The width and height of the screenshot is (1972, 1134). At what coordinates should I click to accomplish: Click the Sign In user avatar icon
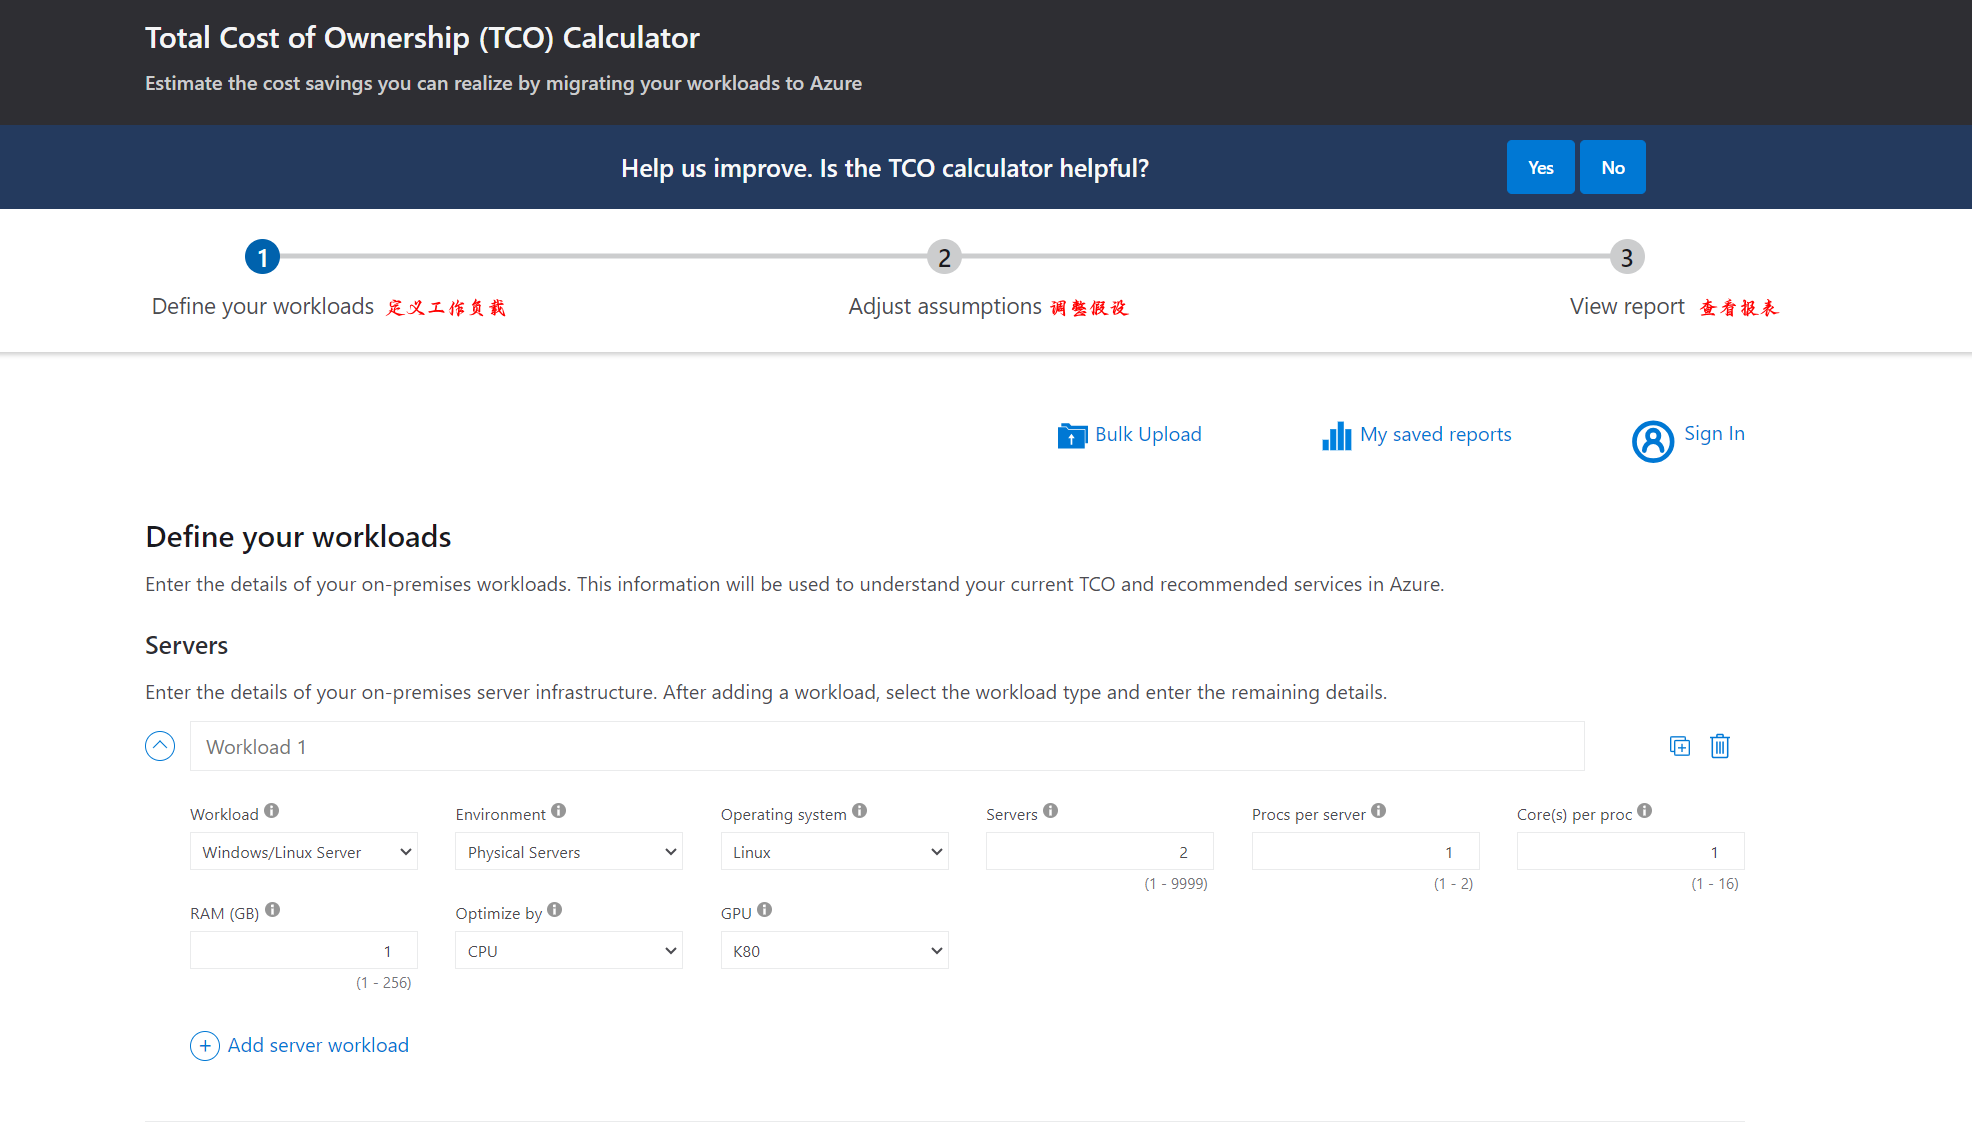(1652, 440)
